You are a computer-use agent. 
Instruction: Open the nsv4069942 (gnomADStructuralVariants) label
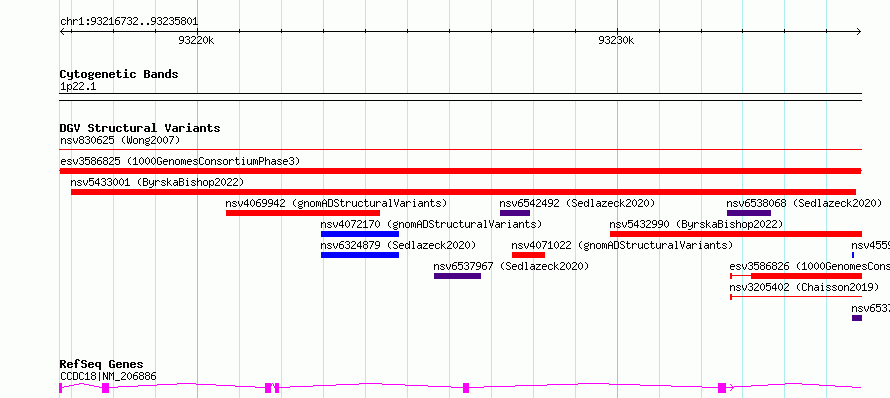coord(336,203)
